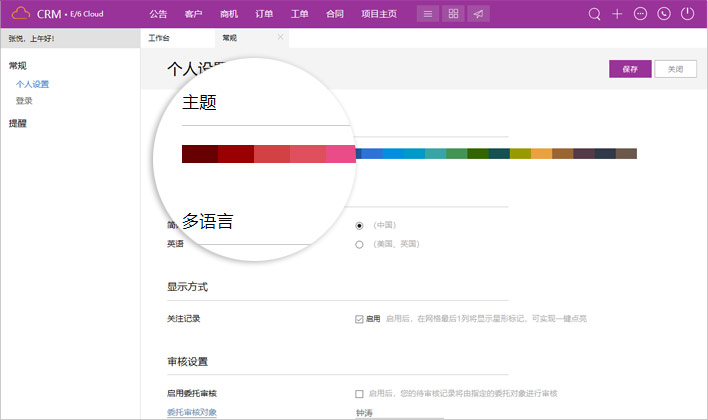
Task: Select 登录 in the left sidebar
Action: pyautogui.click(x=24, y=100)
